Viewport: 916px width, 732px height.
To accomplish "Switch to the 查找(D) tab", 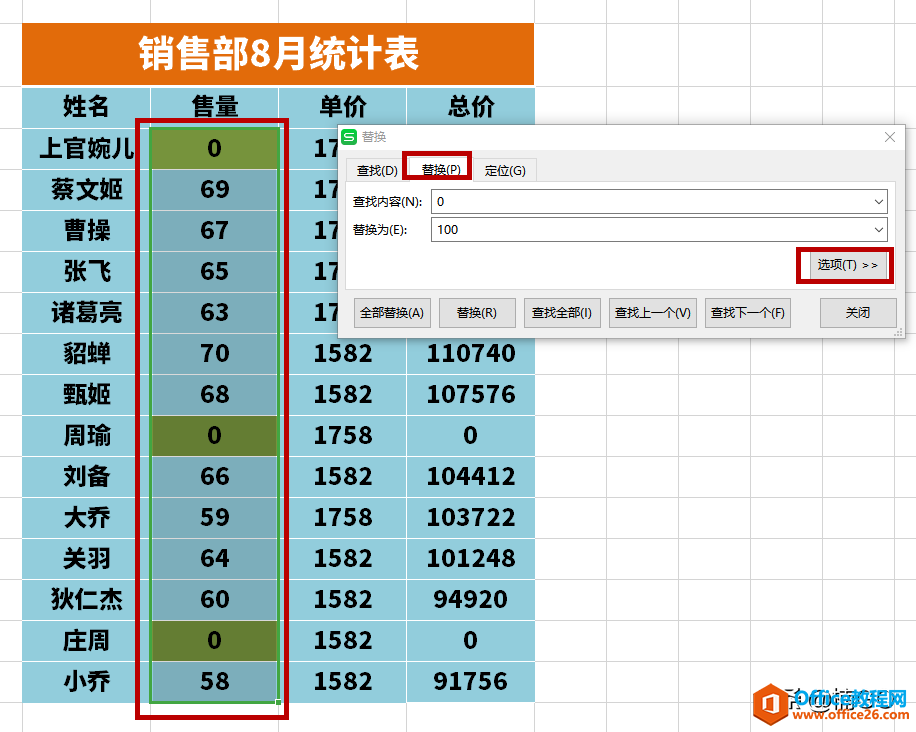I will click(x=377, y=171).
